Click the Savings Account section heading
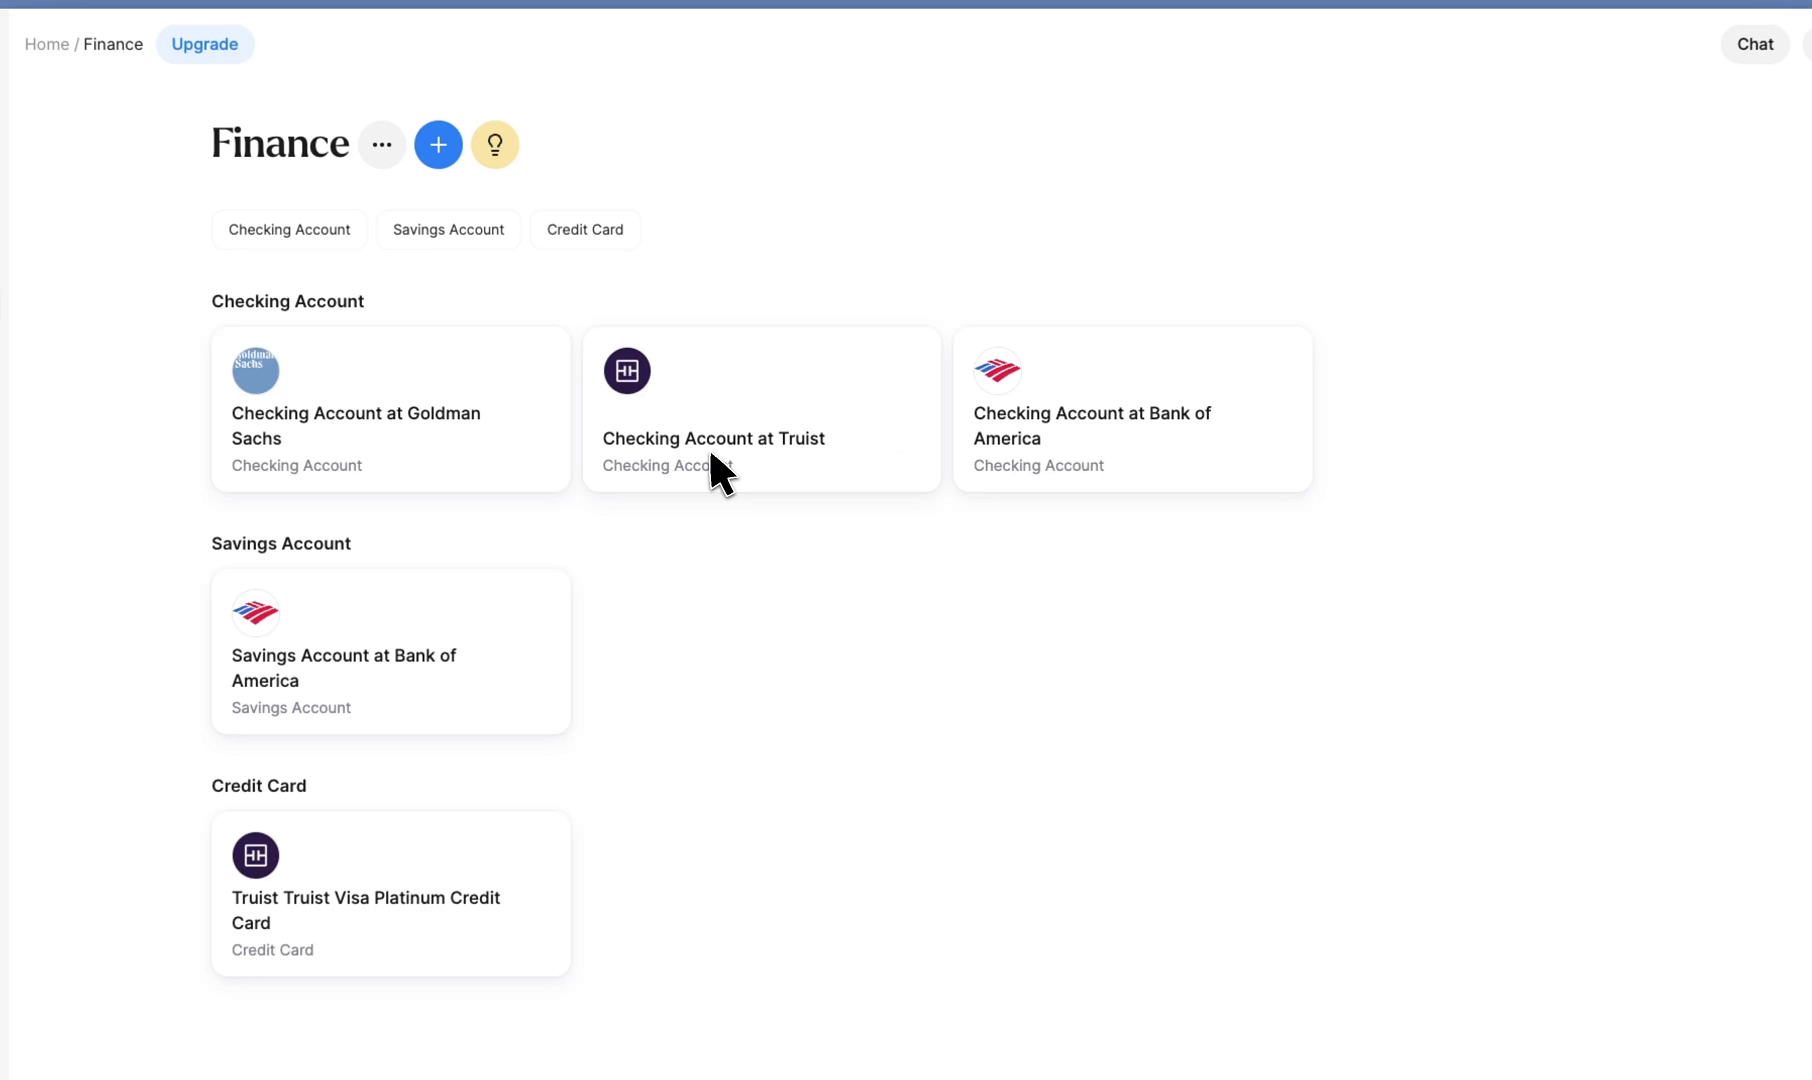 281,543
